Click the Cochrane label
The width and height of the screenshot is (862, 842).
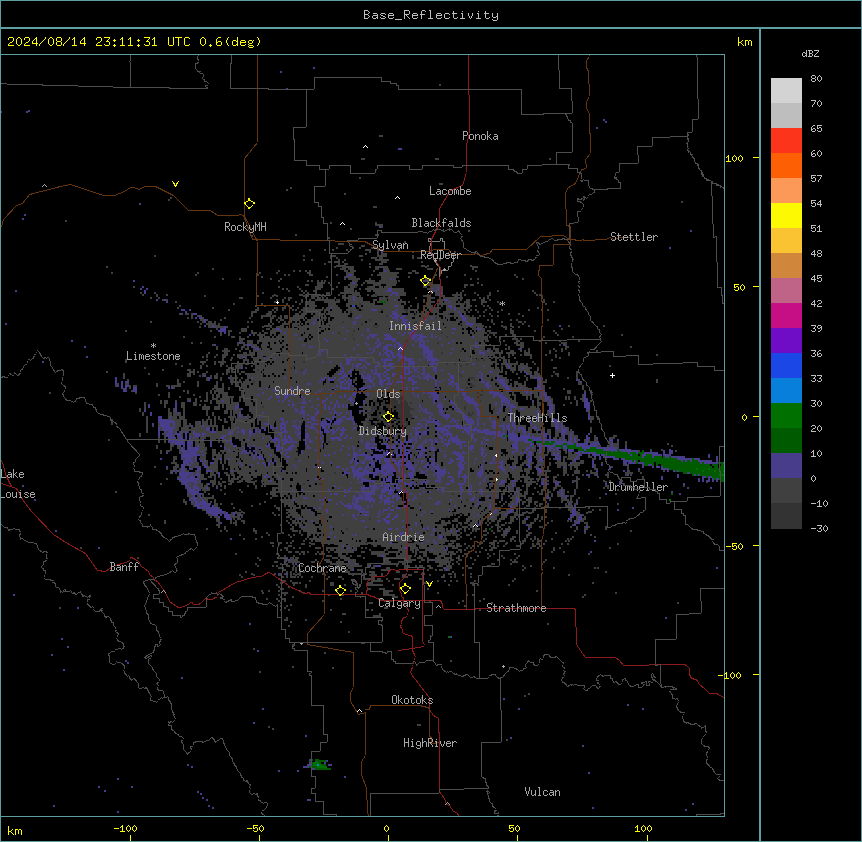[322, 568]
